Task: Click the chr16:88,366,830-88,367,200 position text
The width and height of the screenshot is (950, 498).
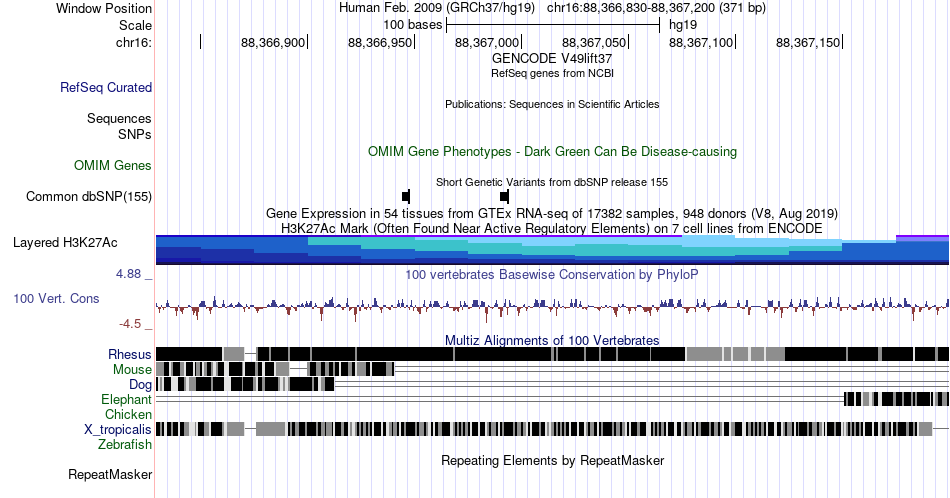Action: tap(656, 8)
